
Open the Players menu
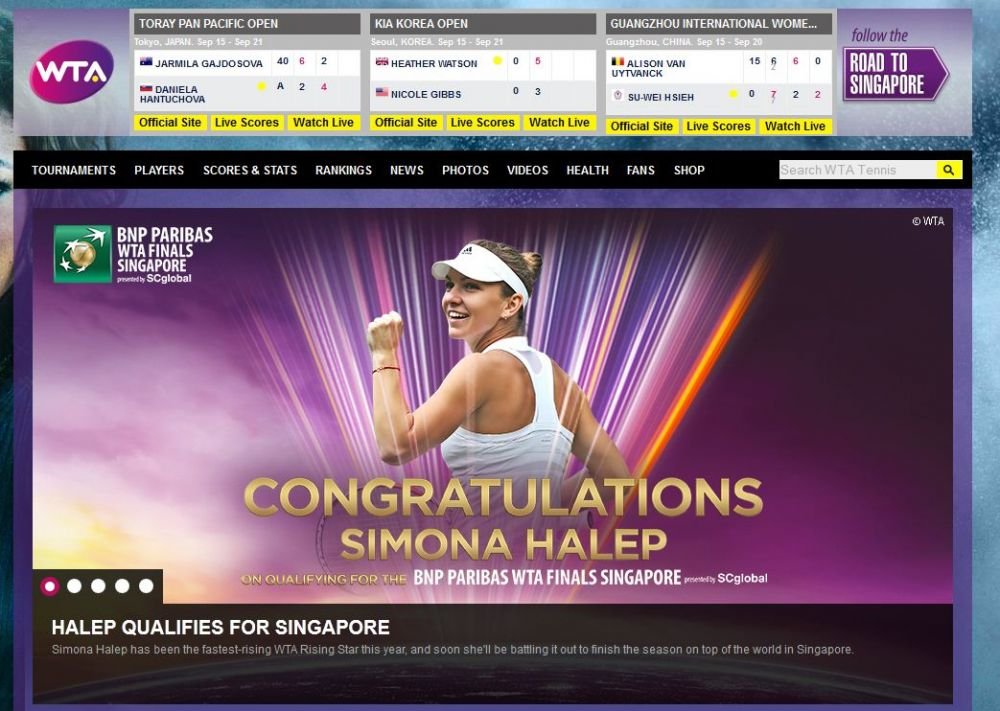point(159,170)
